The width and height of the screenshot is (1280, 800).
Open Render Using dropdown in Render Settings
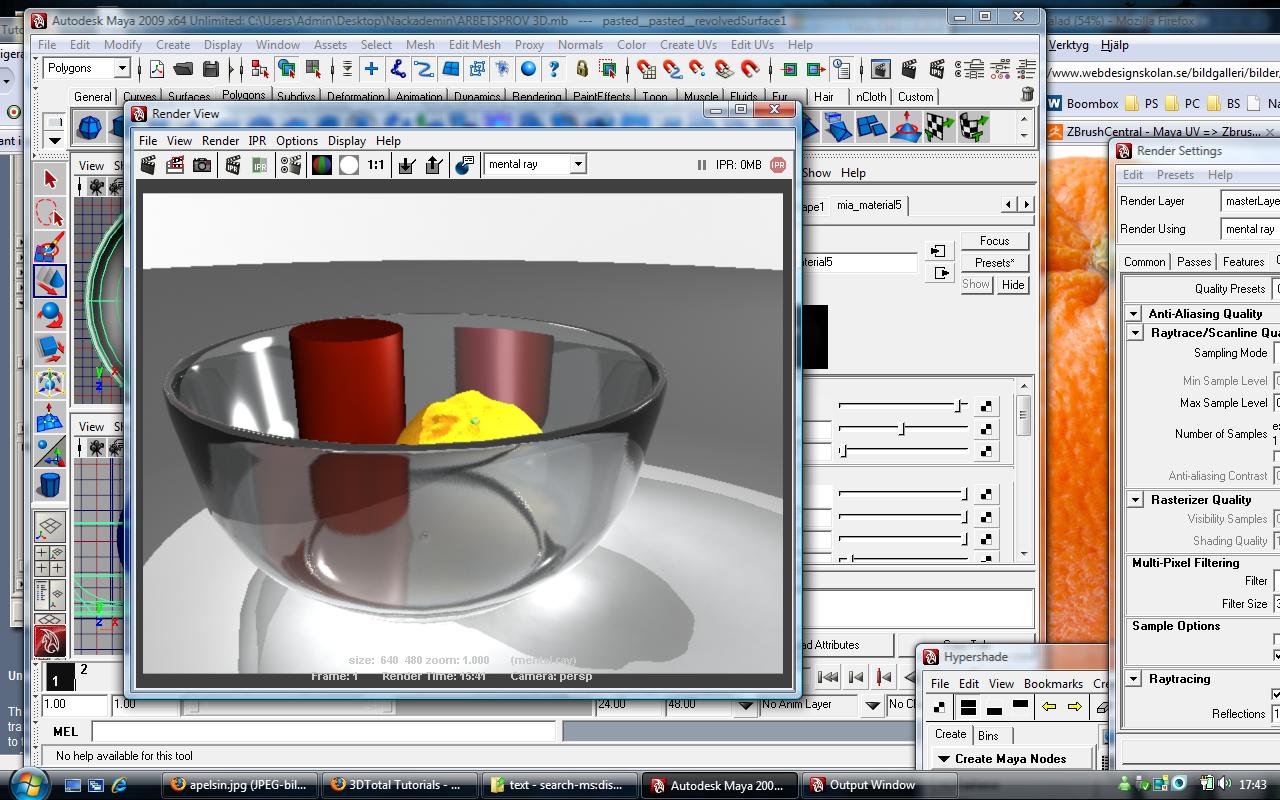point(1250,229)
